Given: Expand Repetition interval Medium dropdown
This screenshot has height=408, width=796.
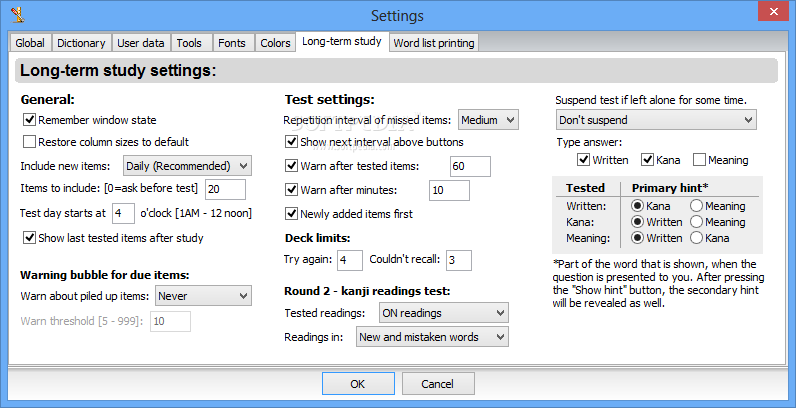Looking at the screenshot, I should pos(488,120).
